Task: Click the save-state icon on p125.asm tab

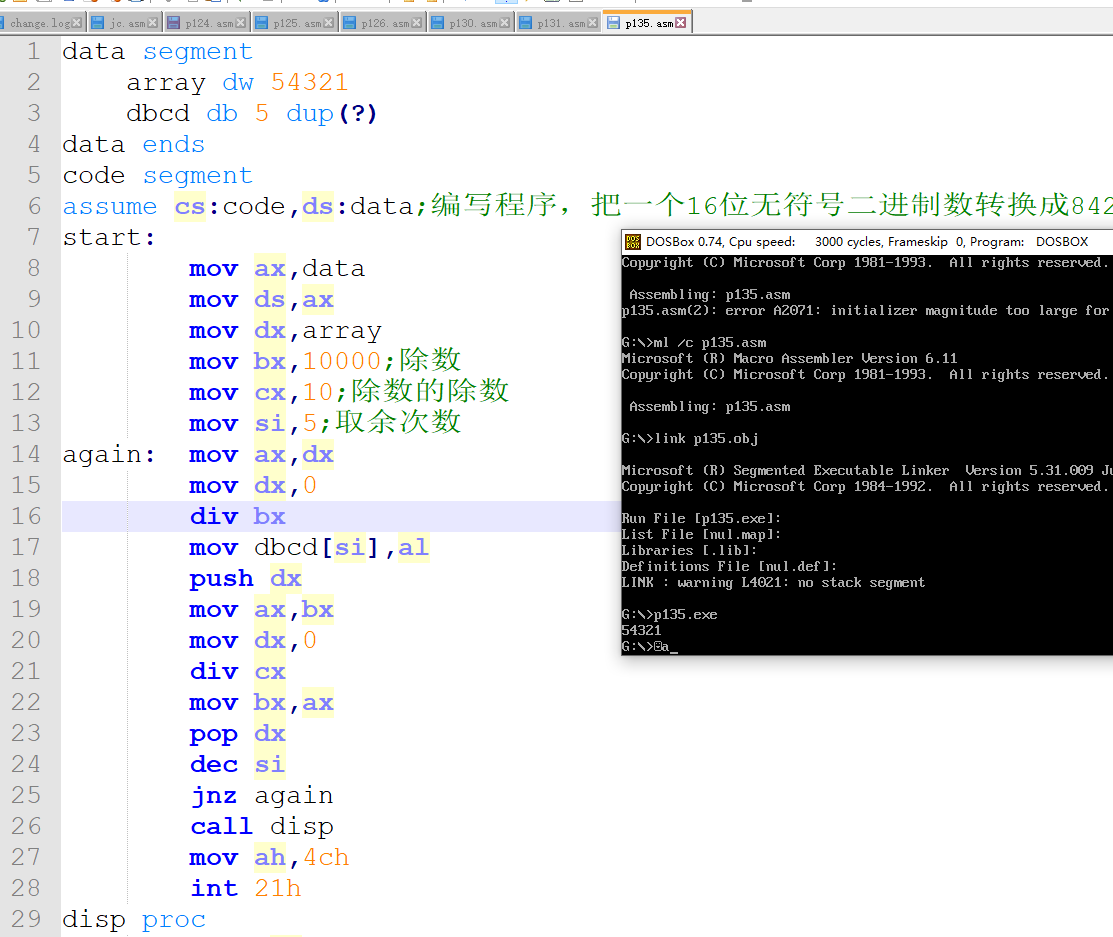Action: coord(261,23)
